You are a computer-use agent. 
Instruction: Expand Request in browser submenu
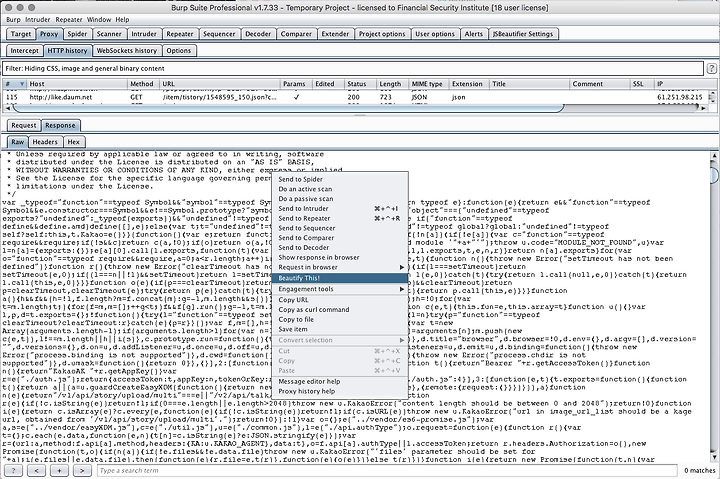340,267
